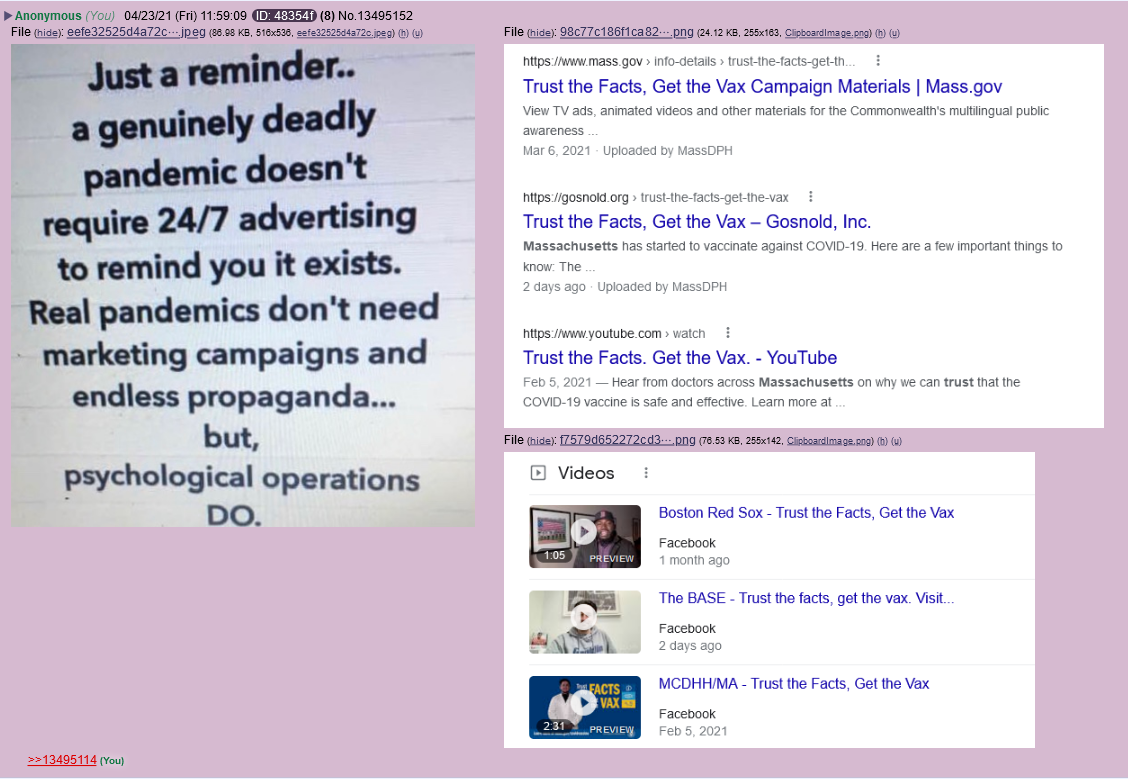1128x779 pixels.
Task: Open 'Trust the Facts' Mass.gov result title
Action: [x=762, y=86]
